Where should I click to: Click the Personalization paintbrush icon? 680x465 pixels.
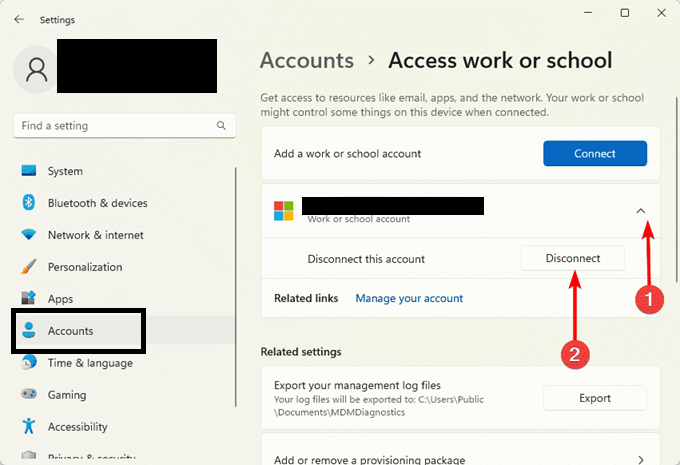coord(29,267)
